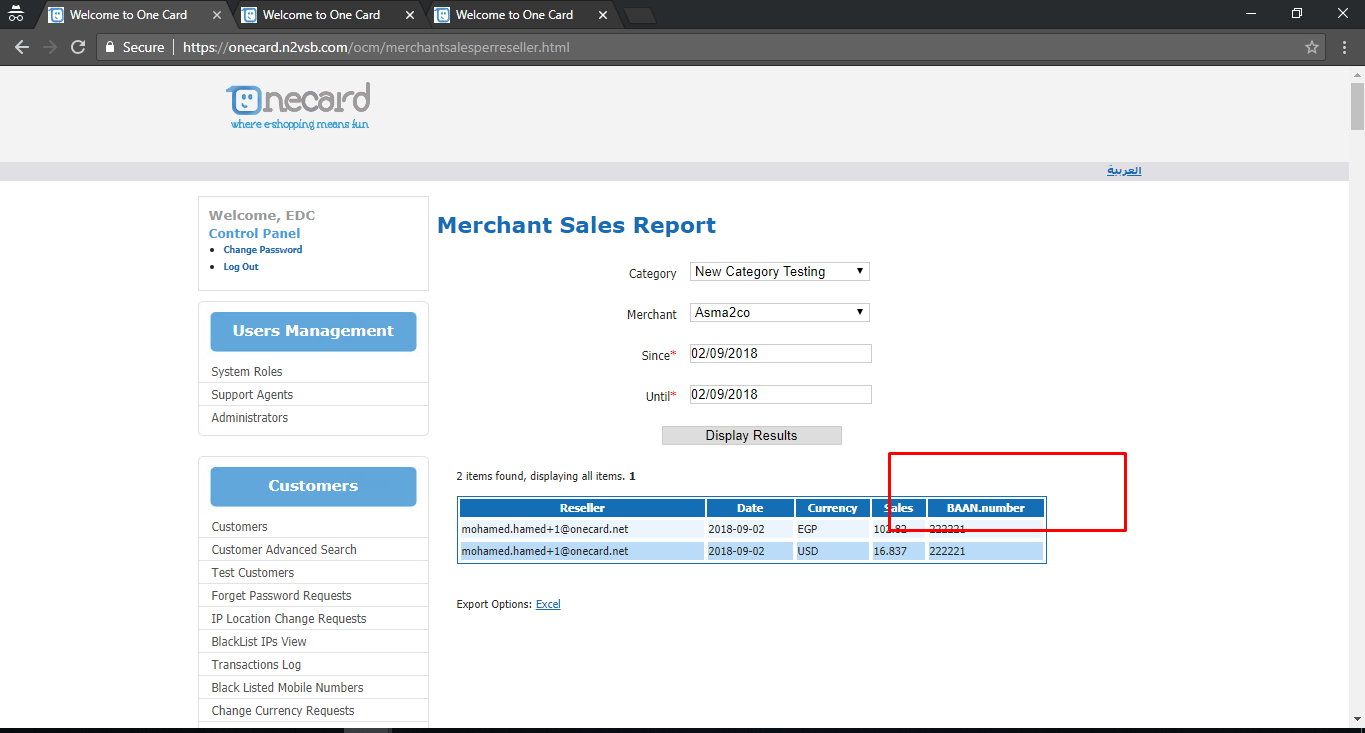Bookmark this page using star icon
Screen dimensions: 1365x733
[1312, 47]
